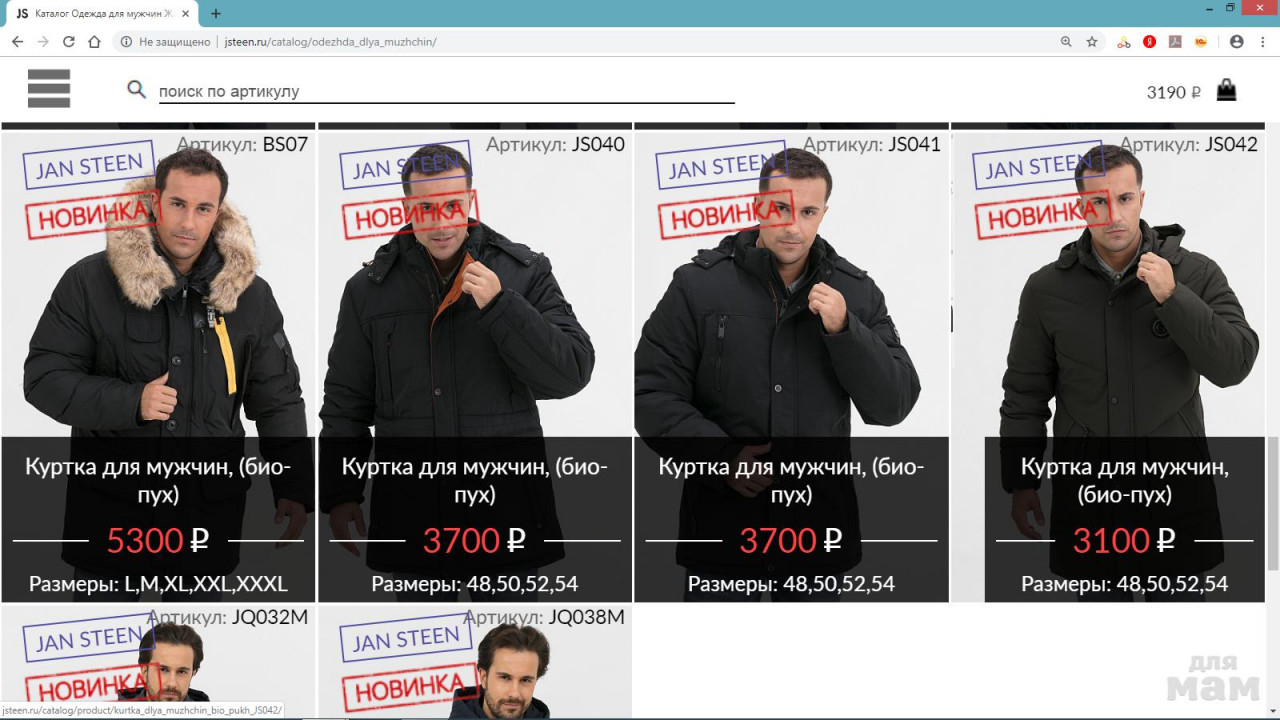
Task: Open the Chrome profile avatar
Action: click(1237, 42)
